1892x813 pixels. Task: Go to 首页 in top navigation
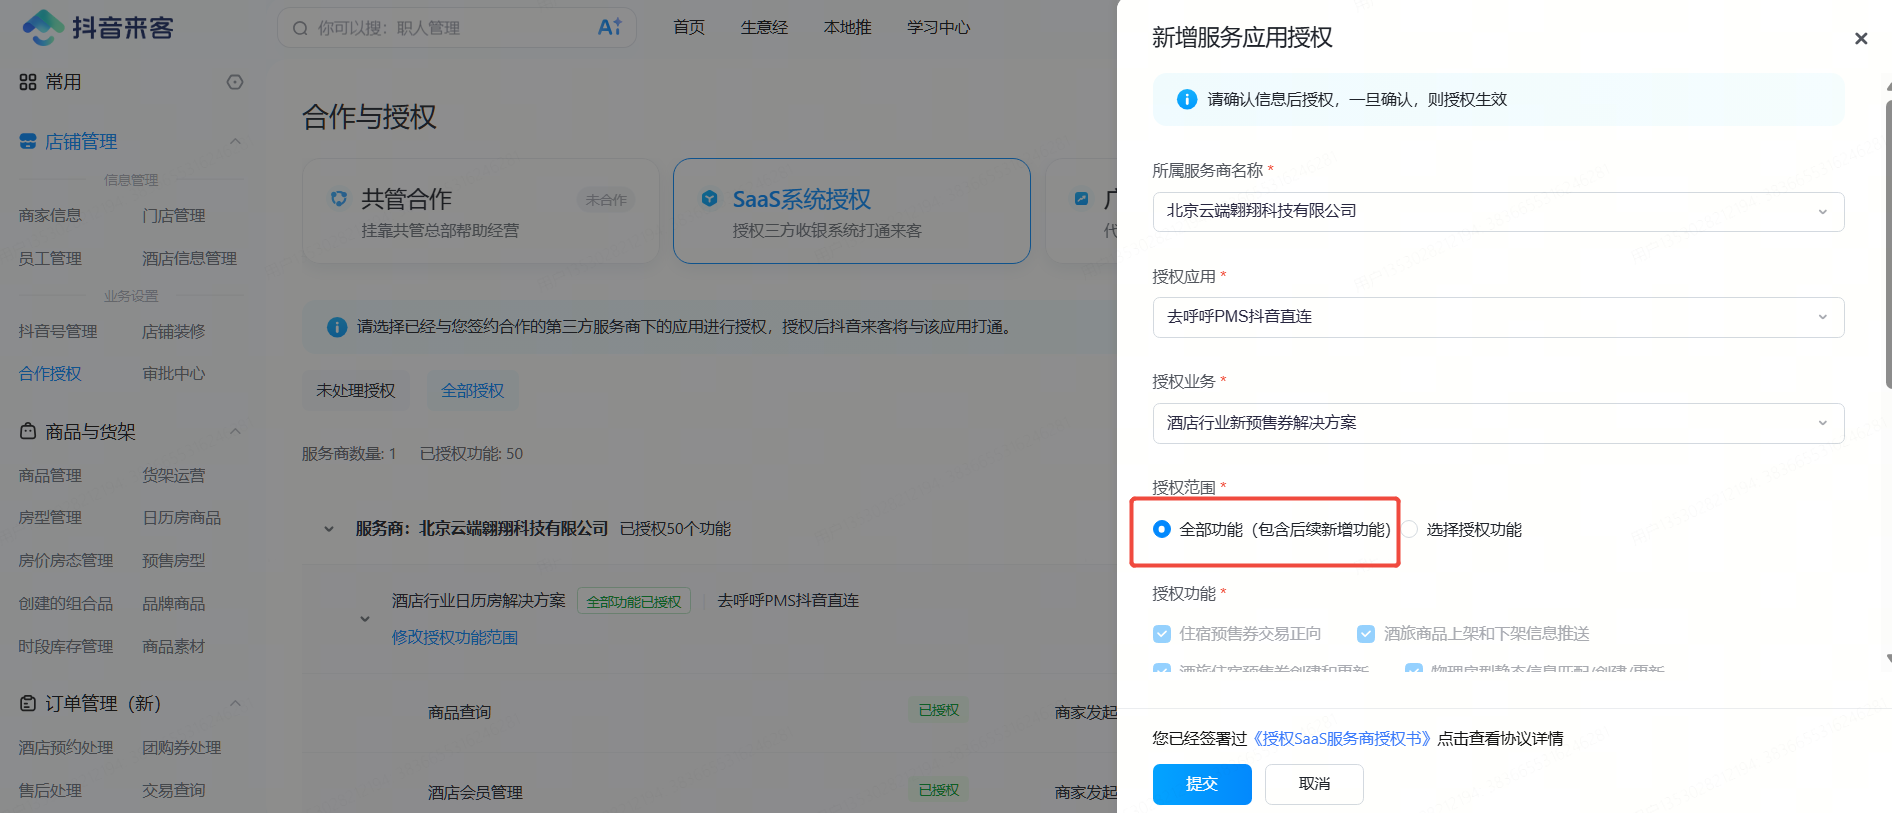[689, 27]
